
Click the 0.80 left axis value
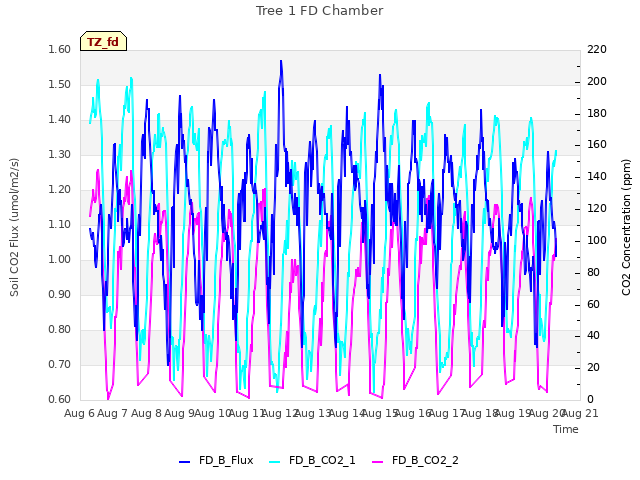(60, 329)
